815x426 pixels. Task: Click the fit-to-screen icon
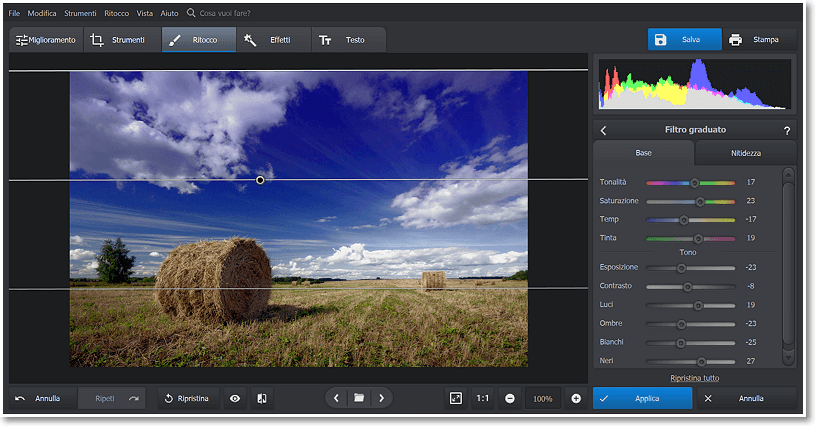click(x=456, y=398)
